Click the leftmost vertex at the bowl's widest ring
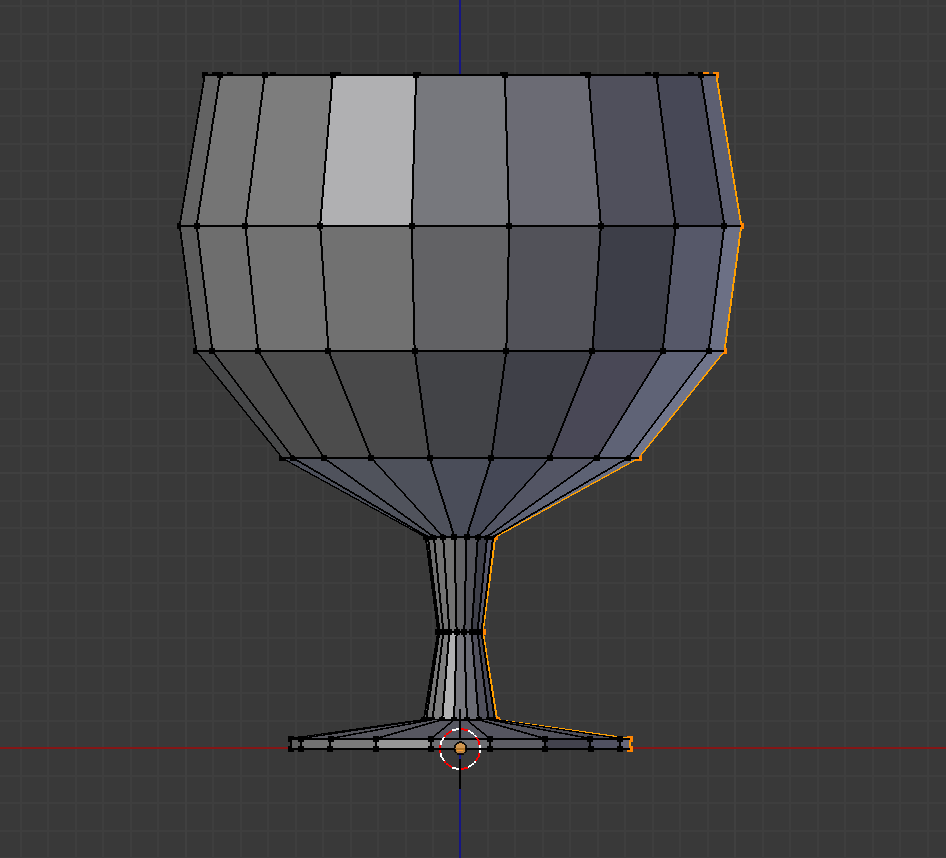 180,226
